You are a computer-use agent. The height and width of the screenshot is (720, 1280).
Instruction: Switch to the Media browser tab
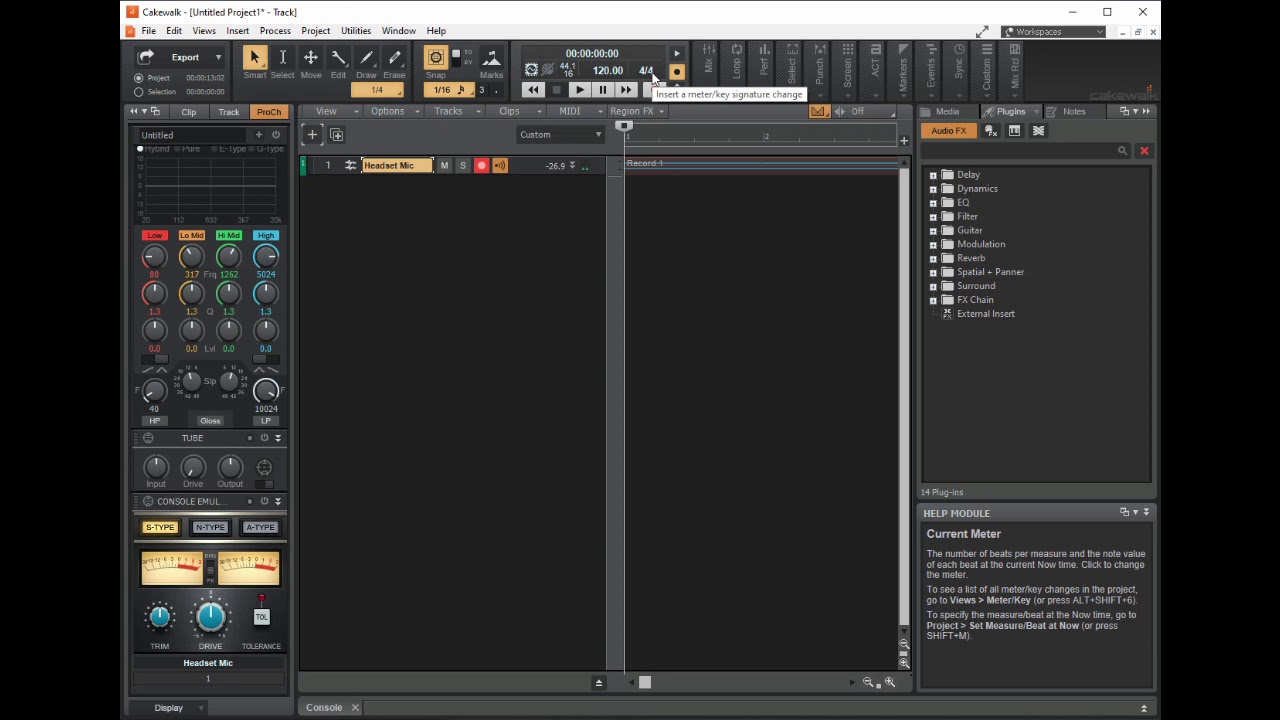point(947,112)
